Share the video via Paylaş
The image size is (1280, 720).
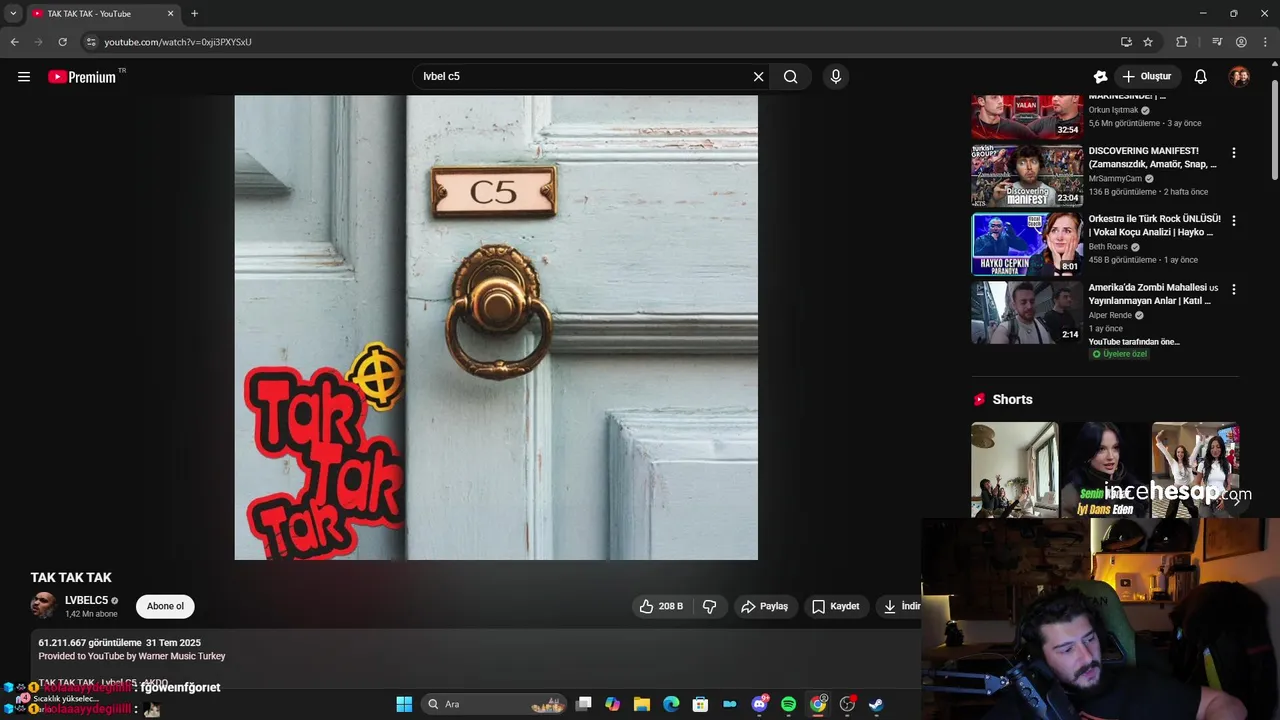pyautogui.click(x=764, y=606)
